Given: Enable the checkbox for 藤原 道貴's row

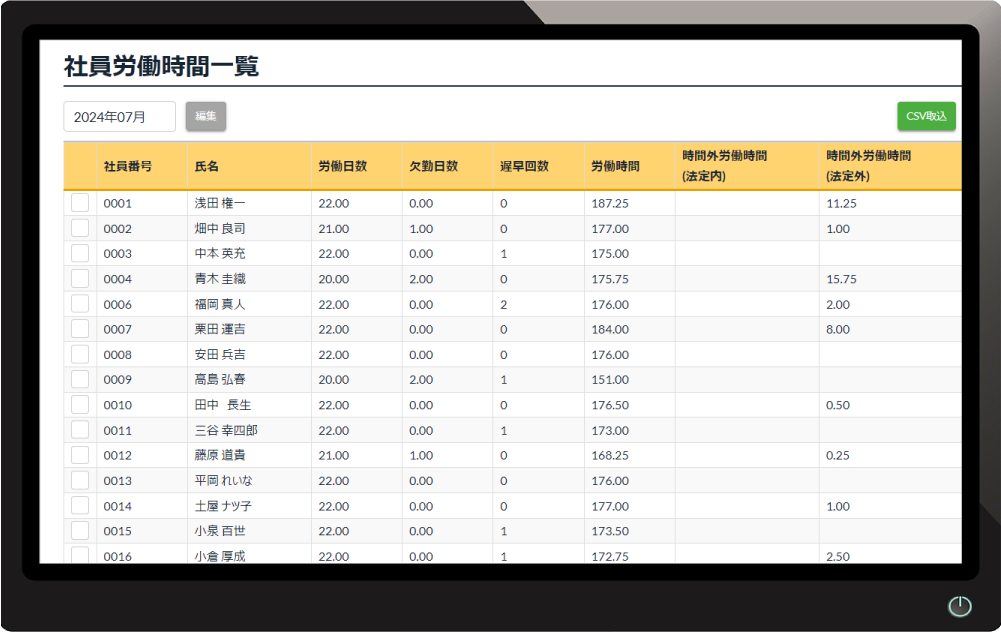Looking at the screenshot, I should [80, 455].
